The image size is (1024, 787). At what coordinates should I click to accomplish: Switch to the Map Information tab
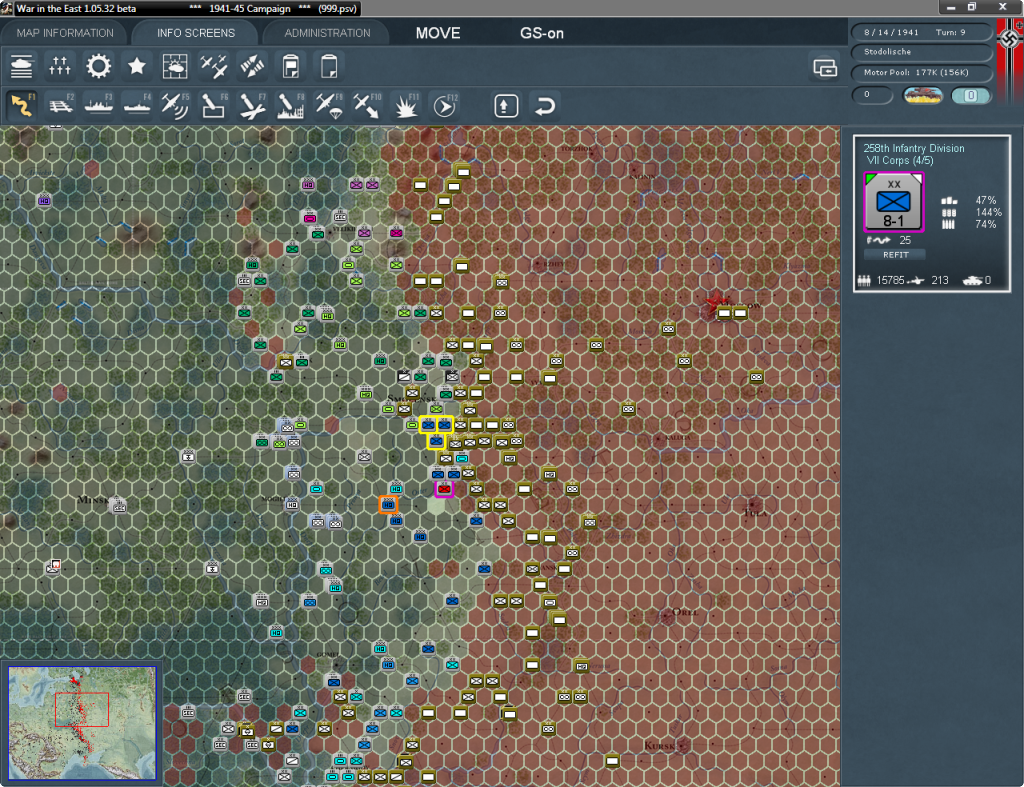(x=65, y=33)
